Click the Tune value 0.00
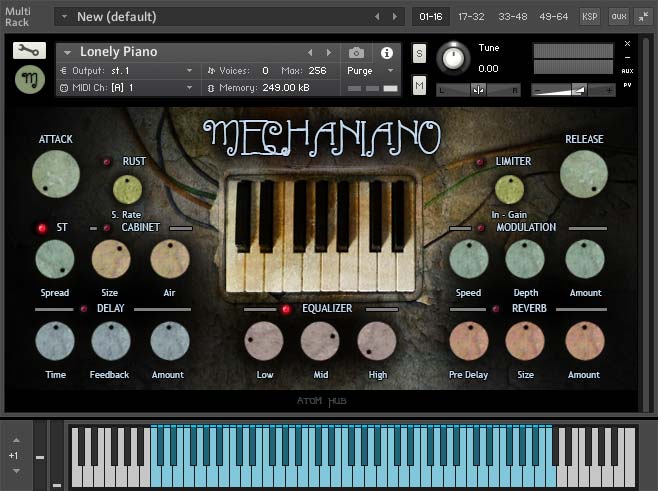Image resolution: width=658 pixels, height=491 pixels. point(488,68)
